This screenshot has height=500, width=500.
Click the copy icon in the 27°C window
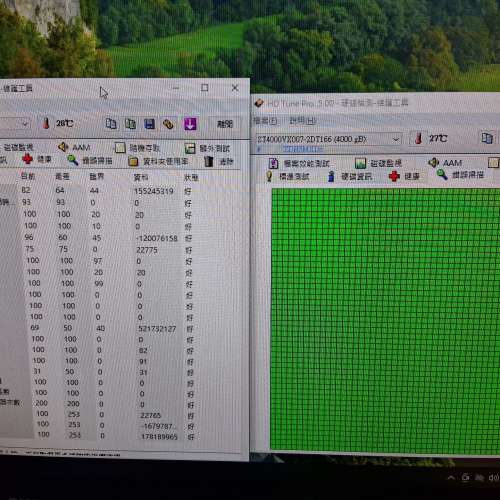(487, 138)
